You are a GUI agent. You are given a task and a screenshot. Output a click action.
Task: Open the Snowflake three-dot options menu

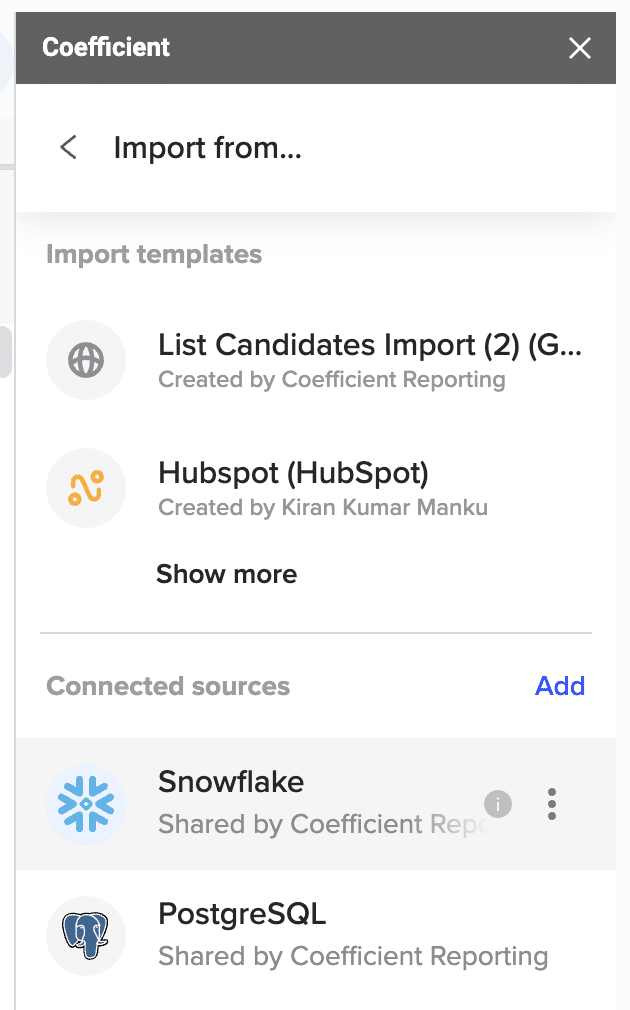[552, 803]
